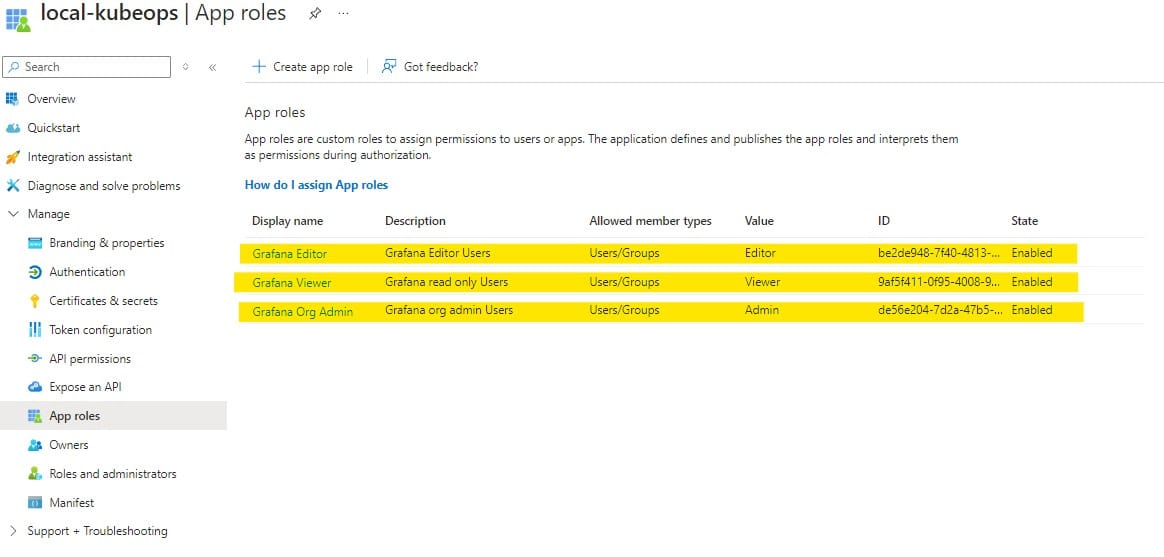Viewport: 1164px width, 557px height.
Task: Click the Description column header
Action: coord(415,221)
